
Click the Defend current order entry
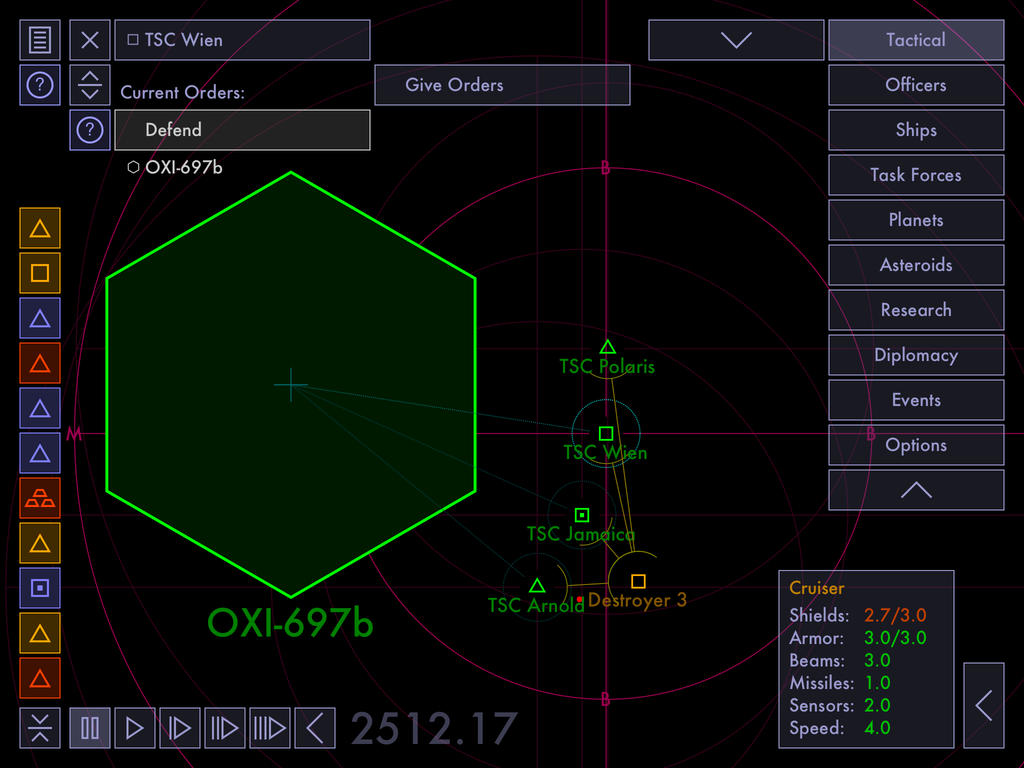click(242, 130)
